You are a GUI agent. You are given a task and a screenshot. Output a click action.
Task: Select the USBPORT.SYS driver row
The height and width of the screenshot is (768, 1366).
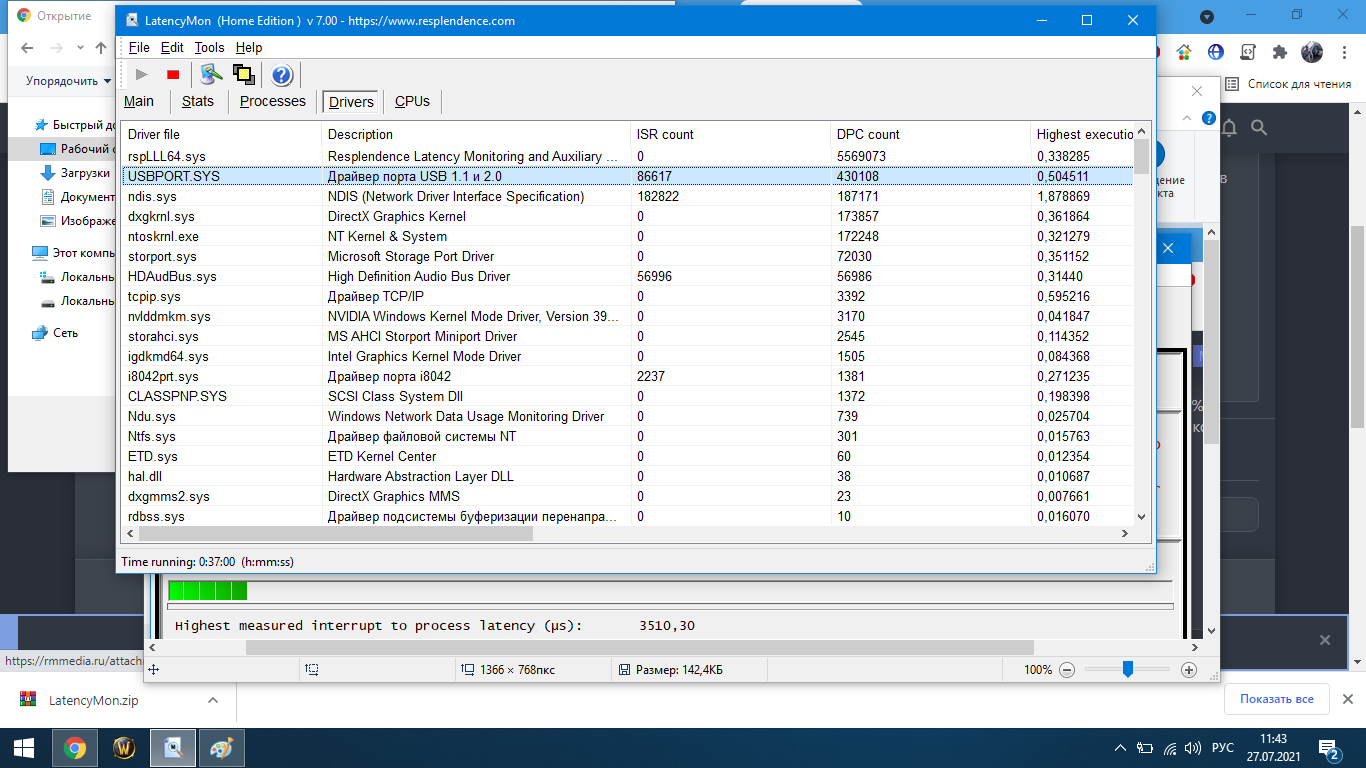(628, 176)
